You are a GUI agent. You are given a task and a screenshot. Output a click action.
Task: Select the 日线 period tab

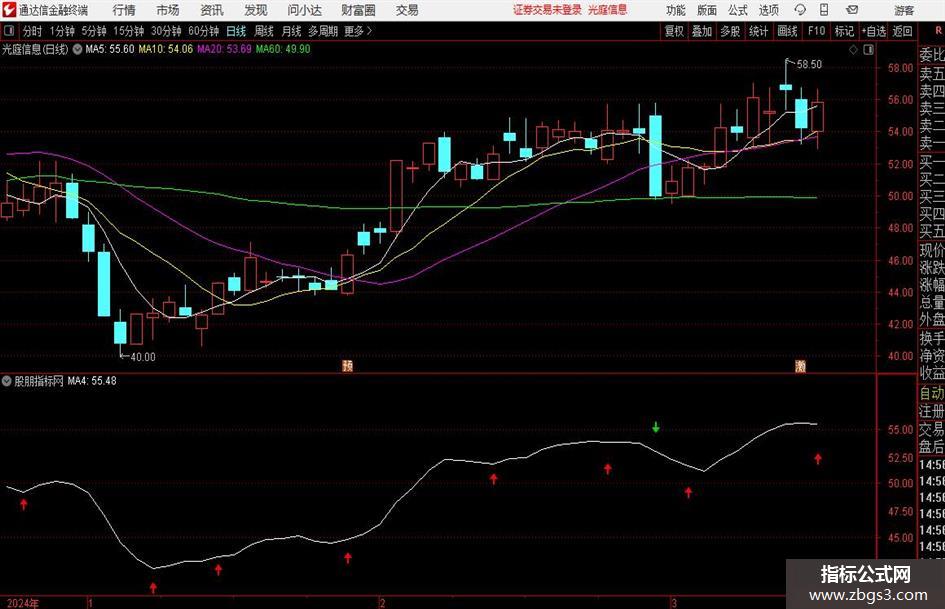pyautogui.click(x=236, y=31)
